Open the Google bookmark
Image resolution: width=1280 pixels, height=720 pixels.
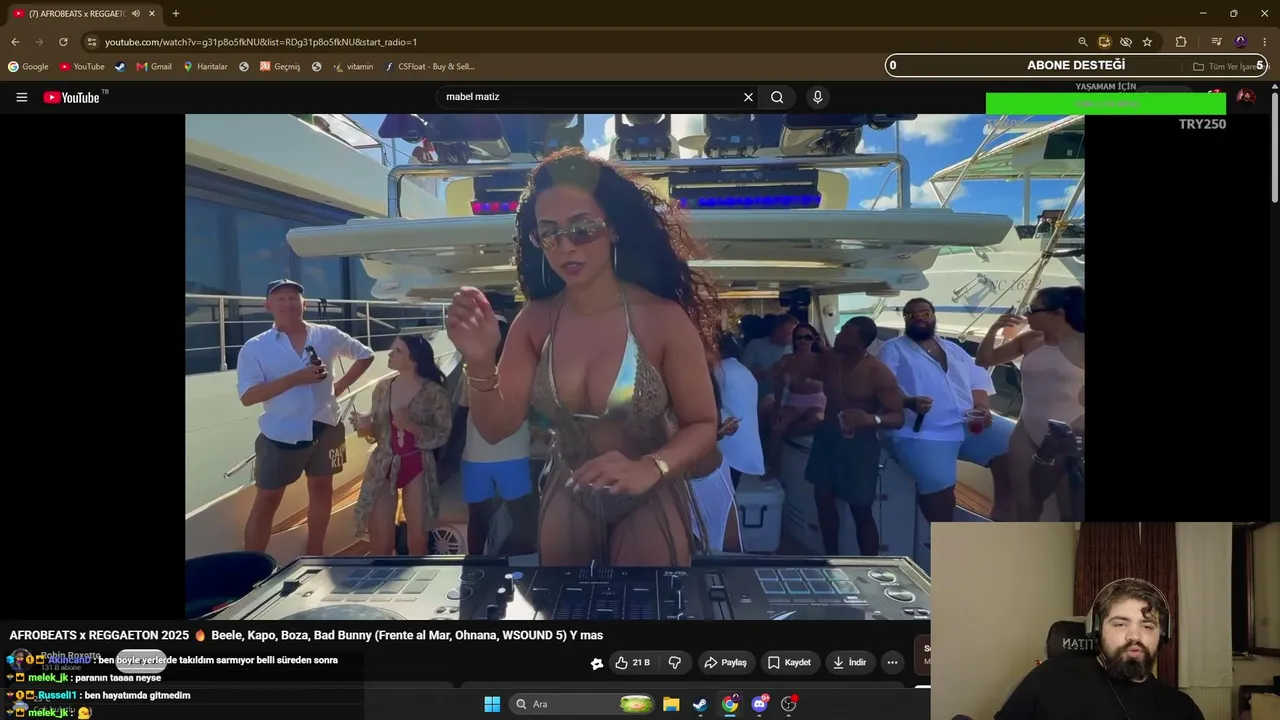28,67
